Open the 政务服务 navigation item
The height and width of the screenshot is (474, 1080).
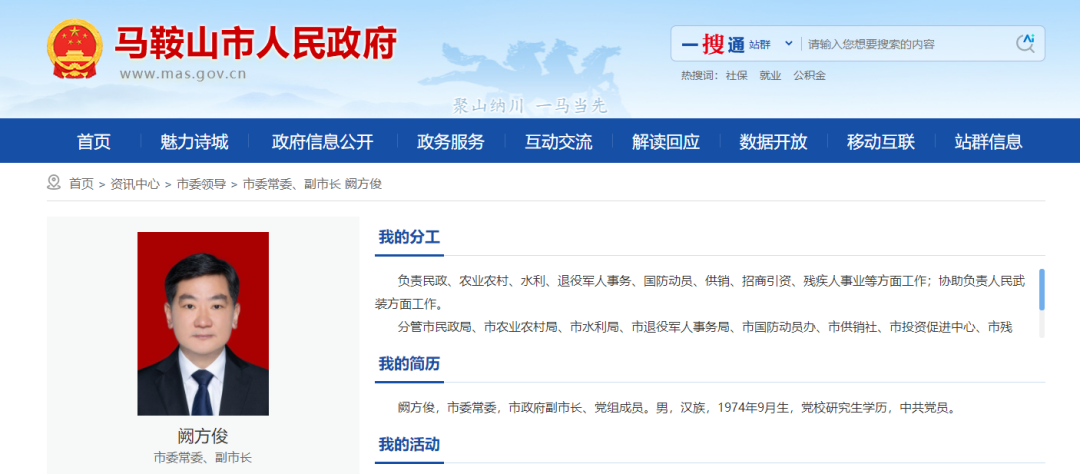[x=450, y=142]
